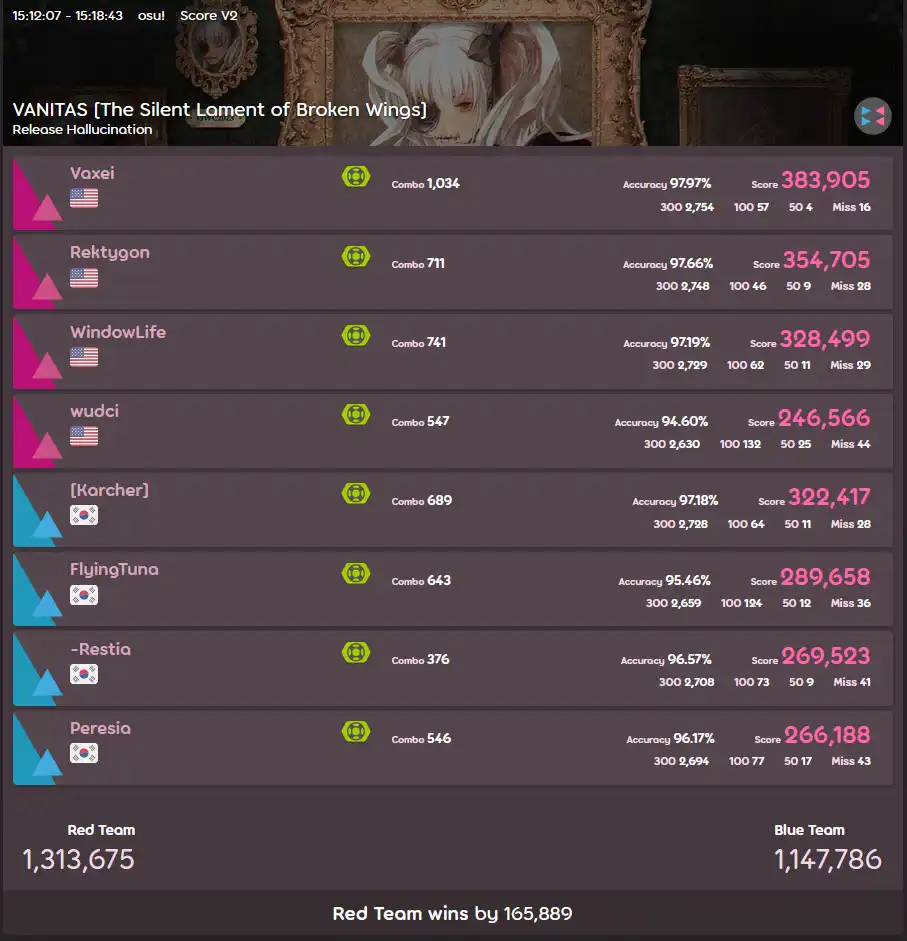Click the mod icon in wudci's row

click(x=356, y=414)
